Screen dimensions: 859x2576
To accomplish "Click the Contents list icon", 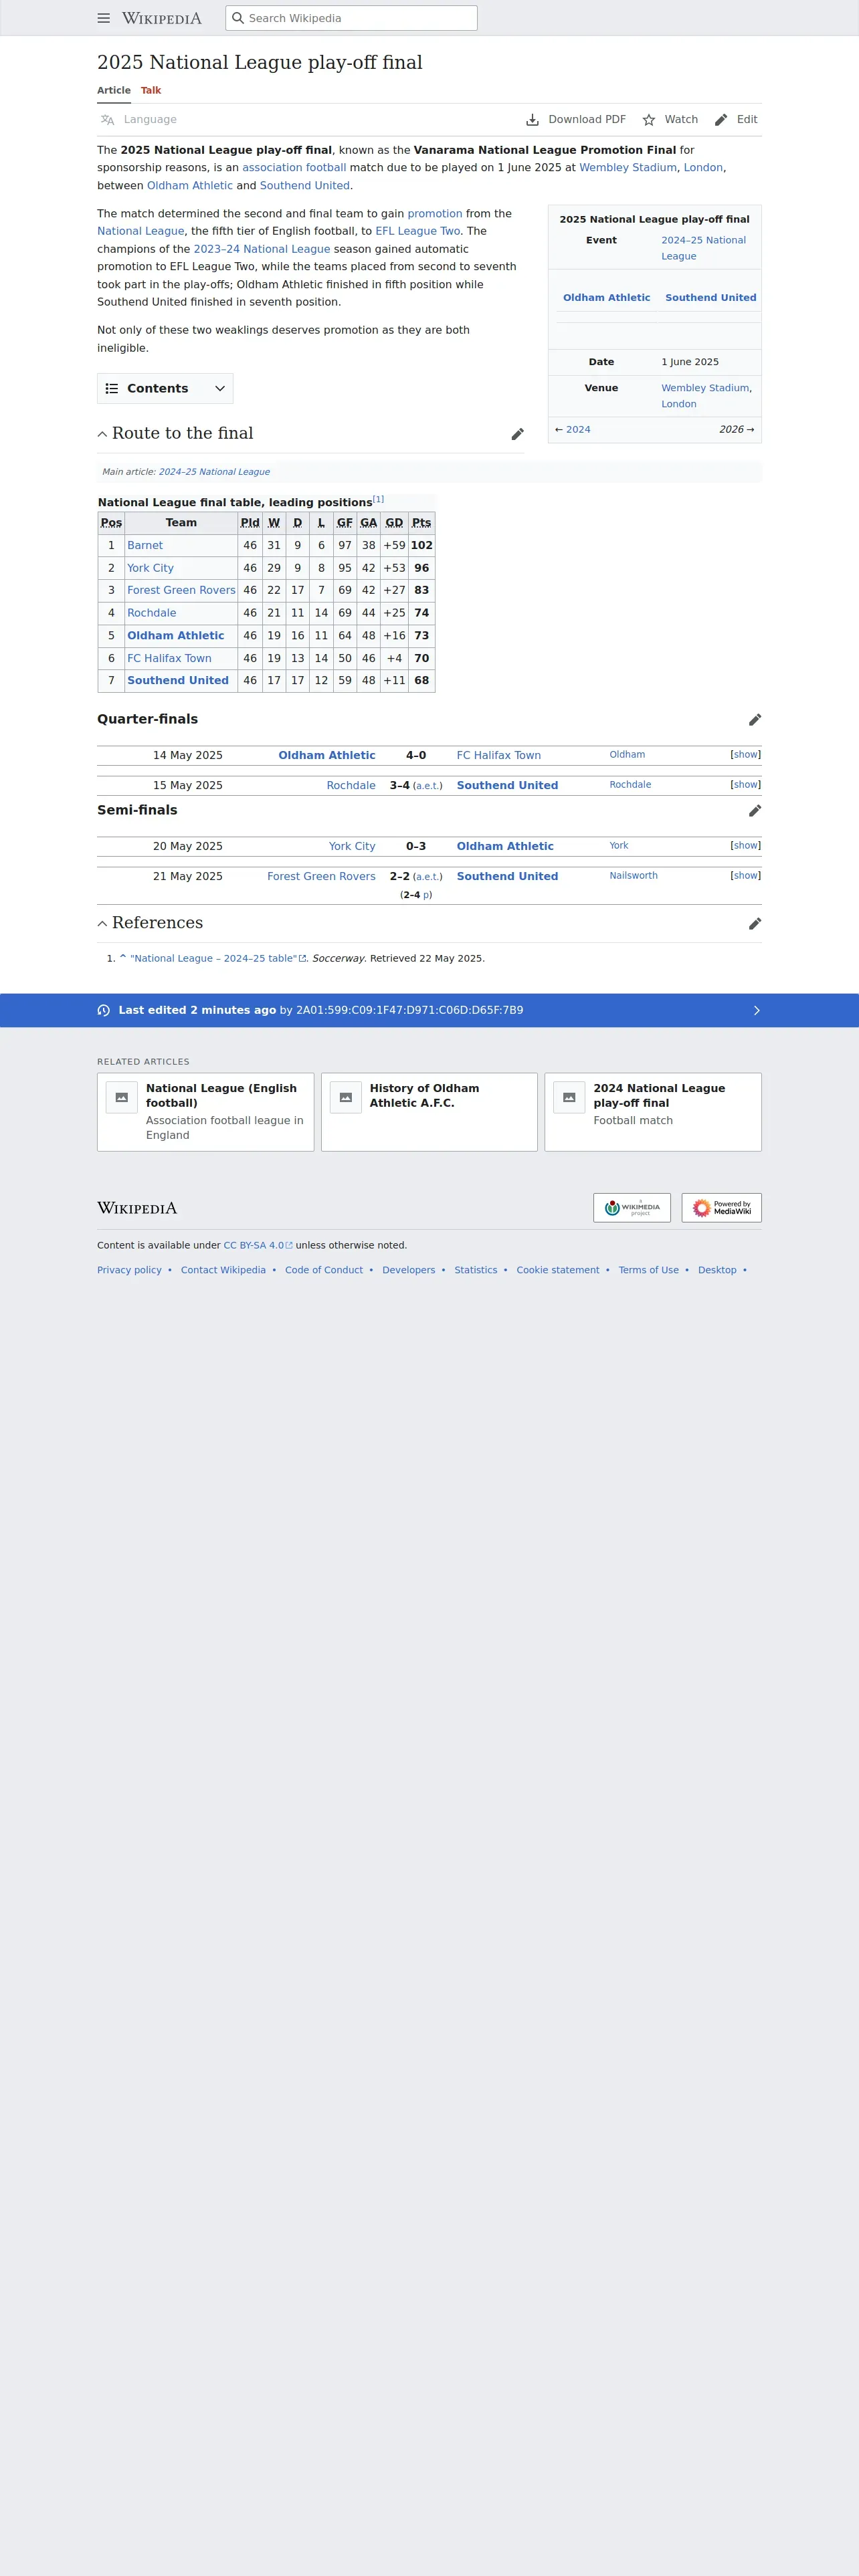I will (112, 389).
